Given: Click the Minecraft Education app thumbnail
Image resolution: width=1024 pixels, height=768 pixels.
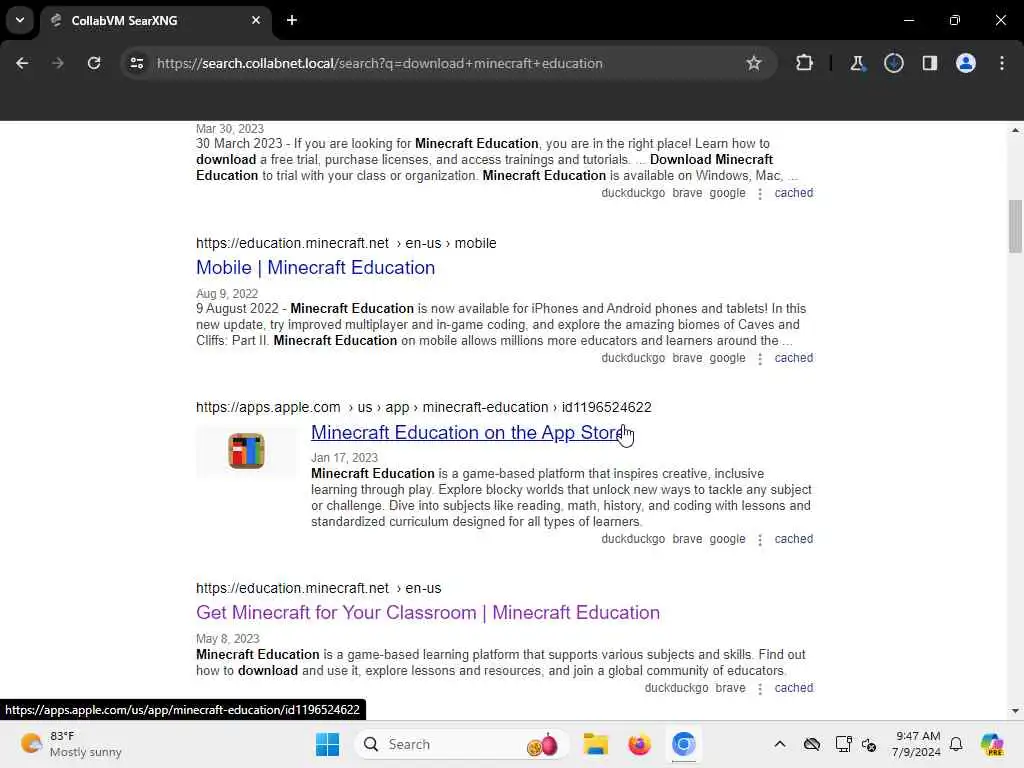Looking at the screenshot, I should [x=246, y=451].
